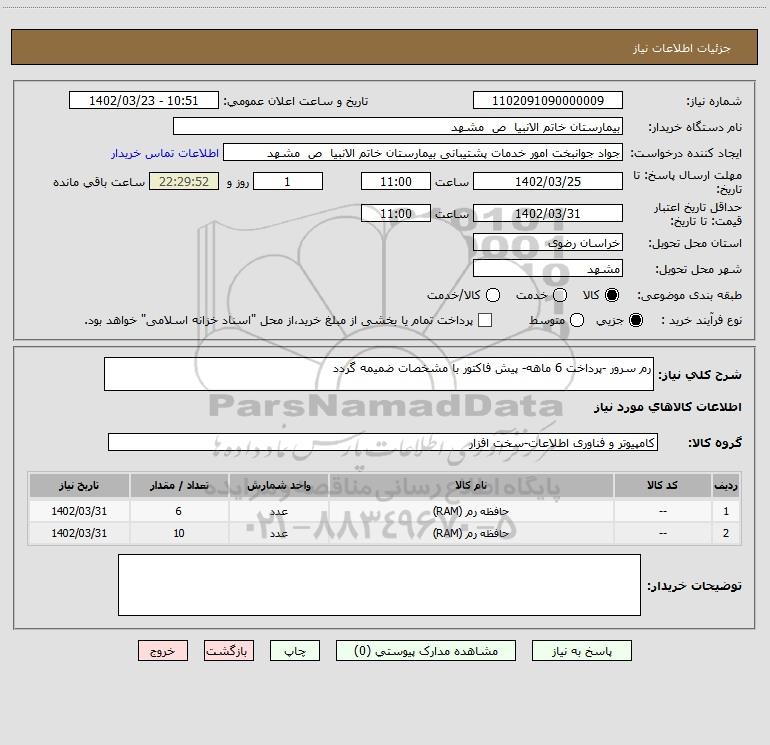770x745 pixels.
Task: Click the بازگشت back button
Action: pos(229,651)
